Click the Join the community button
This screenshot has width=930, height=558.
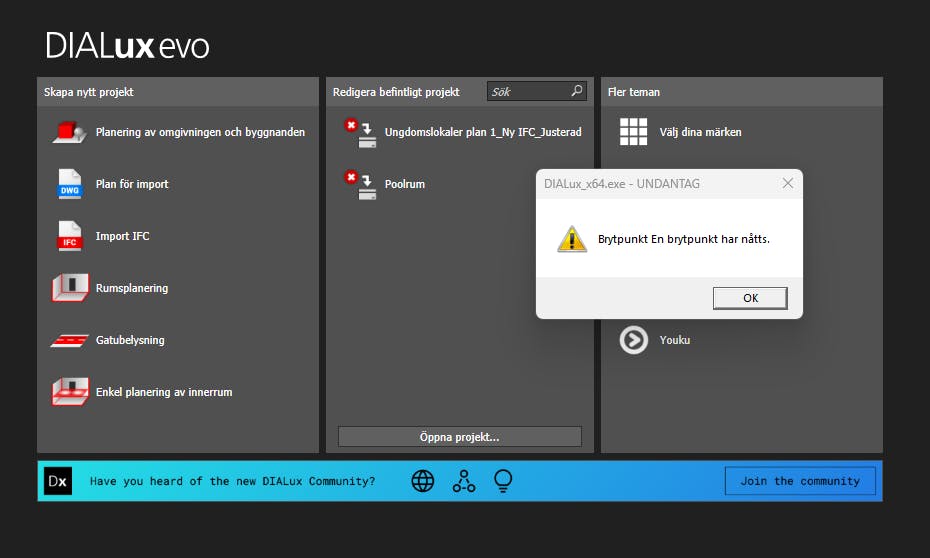tap(800, 481)
